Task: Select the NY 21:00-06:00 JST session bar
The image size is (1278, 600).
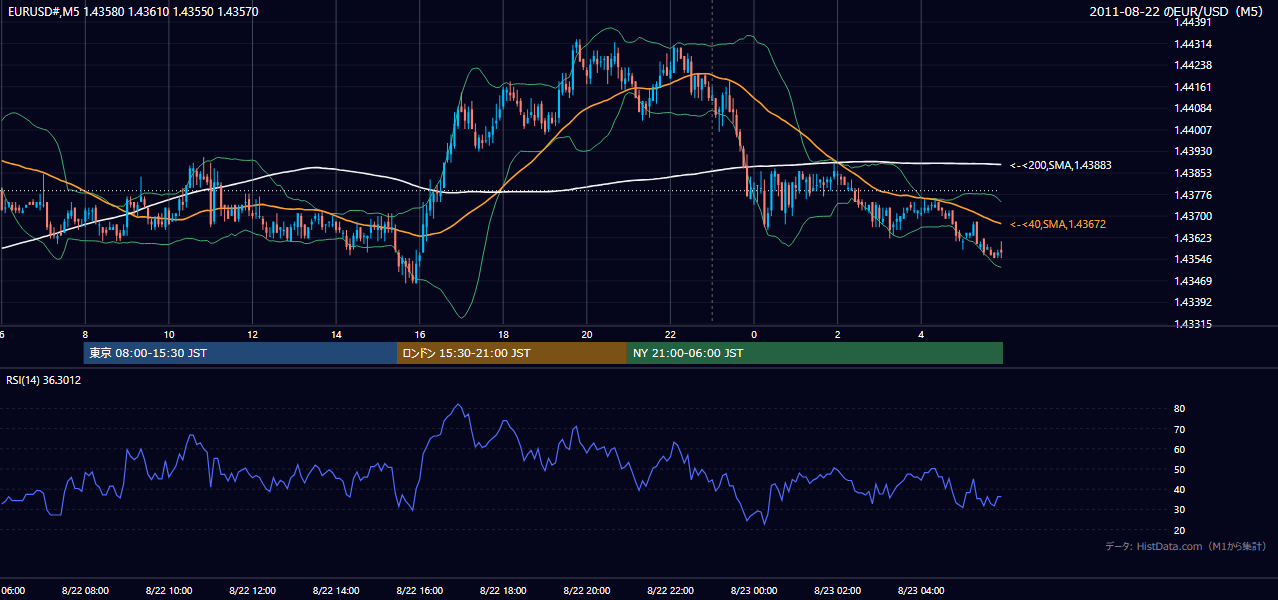Action: pyautogui.click(x=815, y=353)
